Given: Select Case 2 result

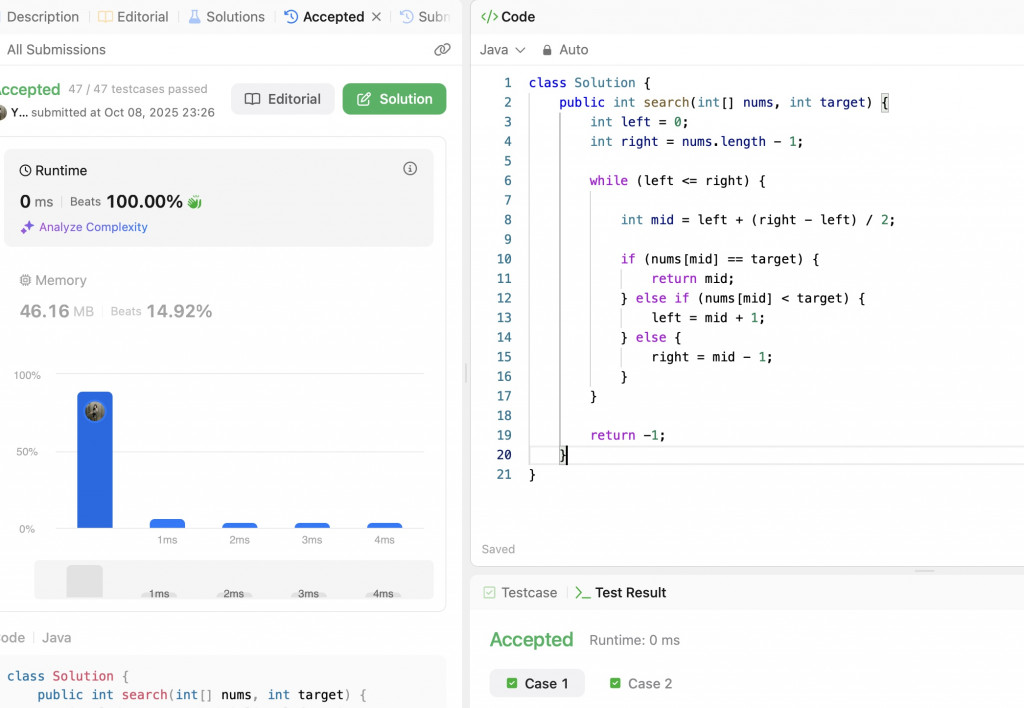Looking at the screenshot, I should click(641, 683).
